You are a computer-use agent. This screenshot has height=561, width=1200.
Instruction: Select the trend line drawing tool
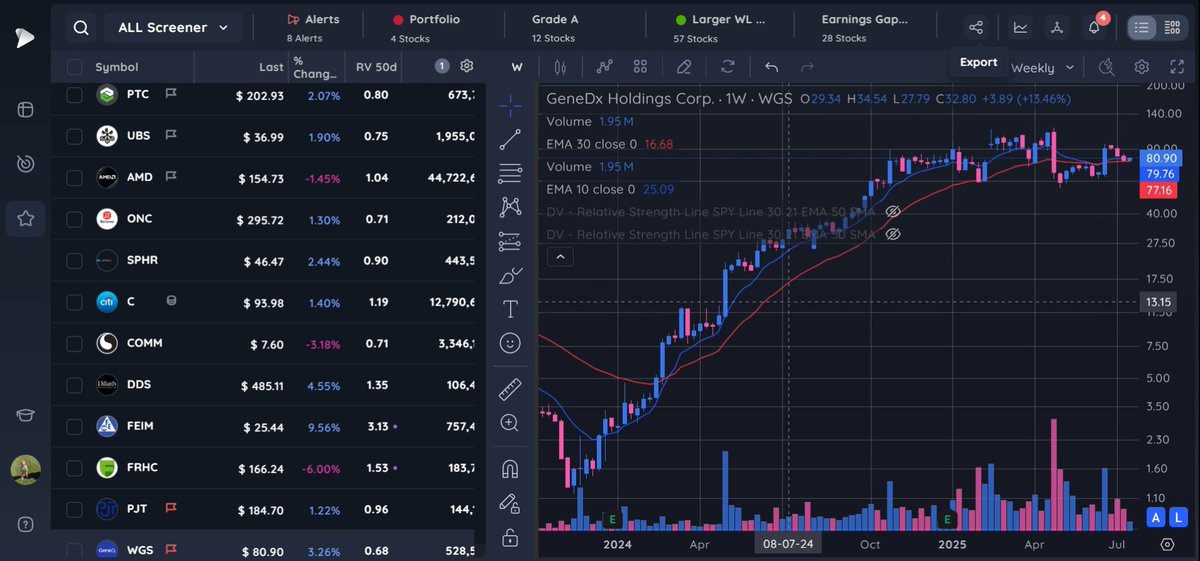point(510,139)
